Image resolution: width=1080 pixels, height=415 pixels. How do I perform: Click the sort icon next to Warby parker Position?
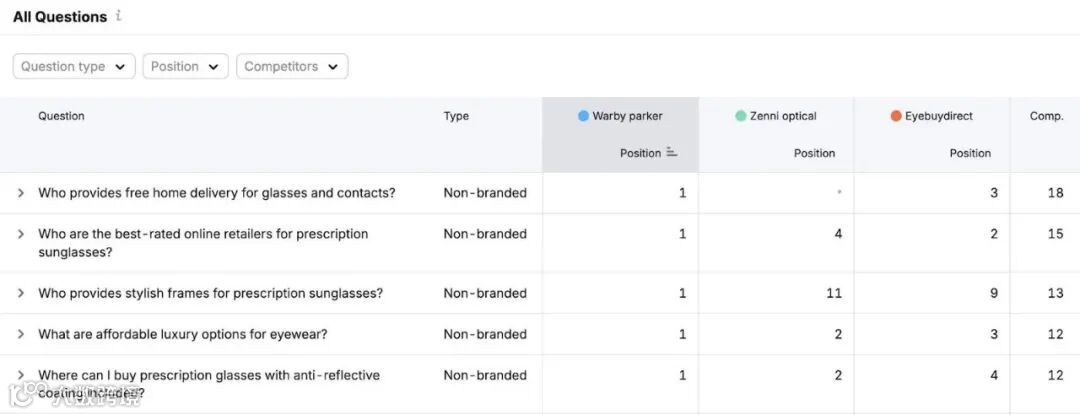(671, 153)
